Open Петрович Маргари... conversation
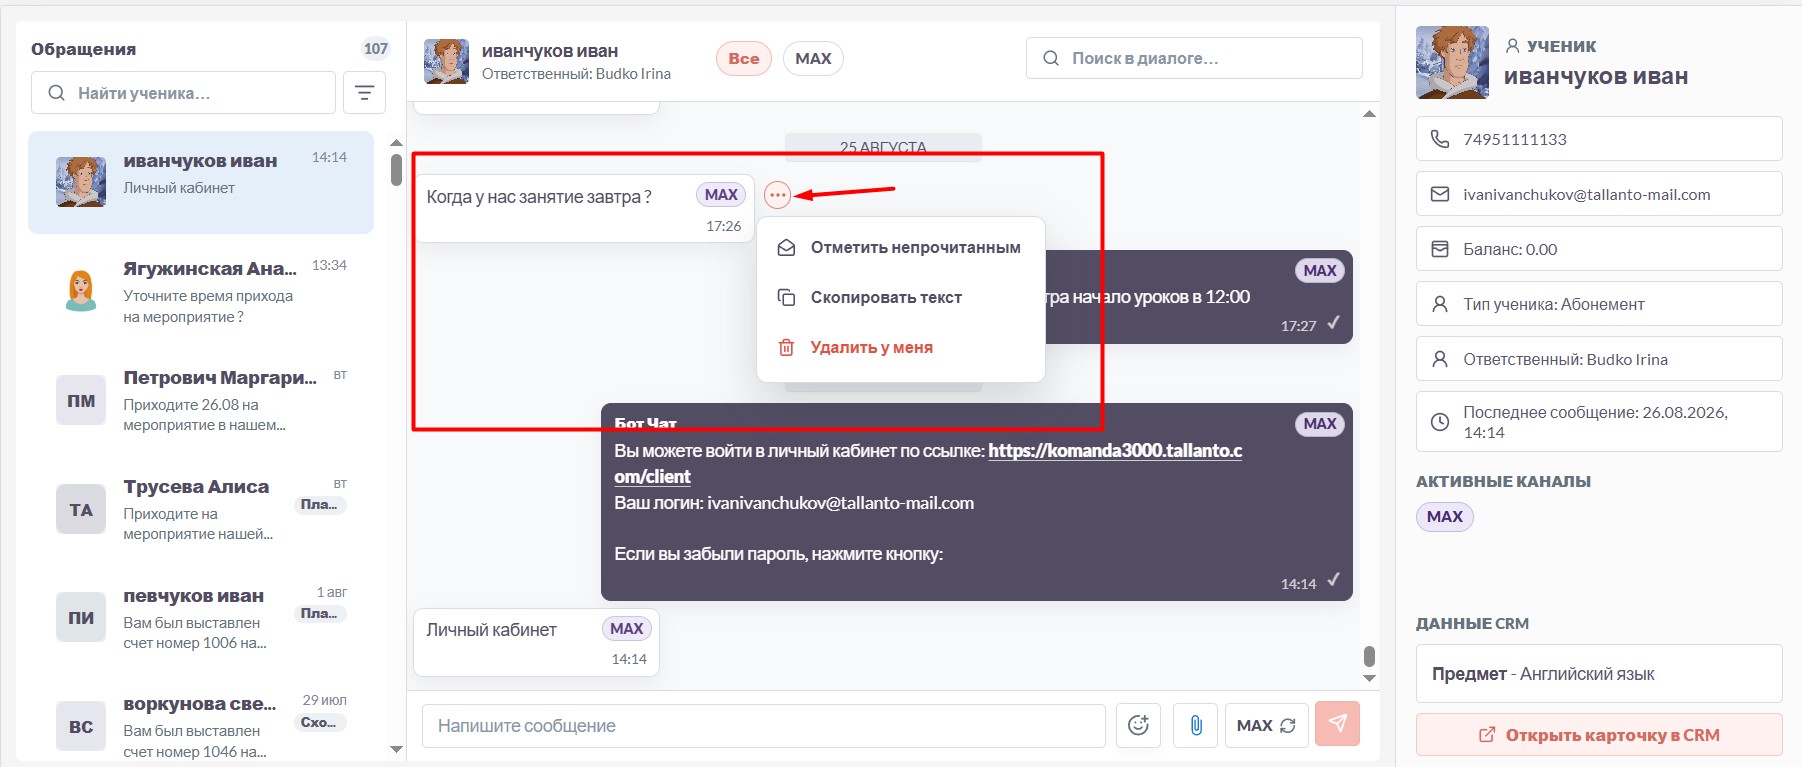1802x767 pixels. click(x=201, y=400)
